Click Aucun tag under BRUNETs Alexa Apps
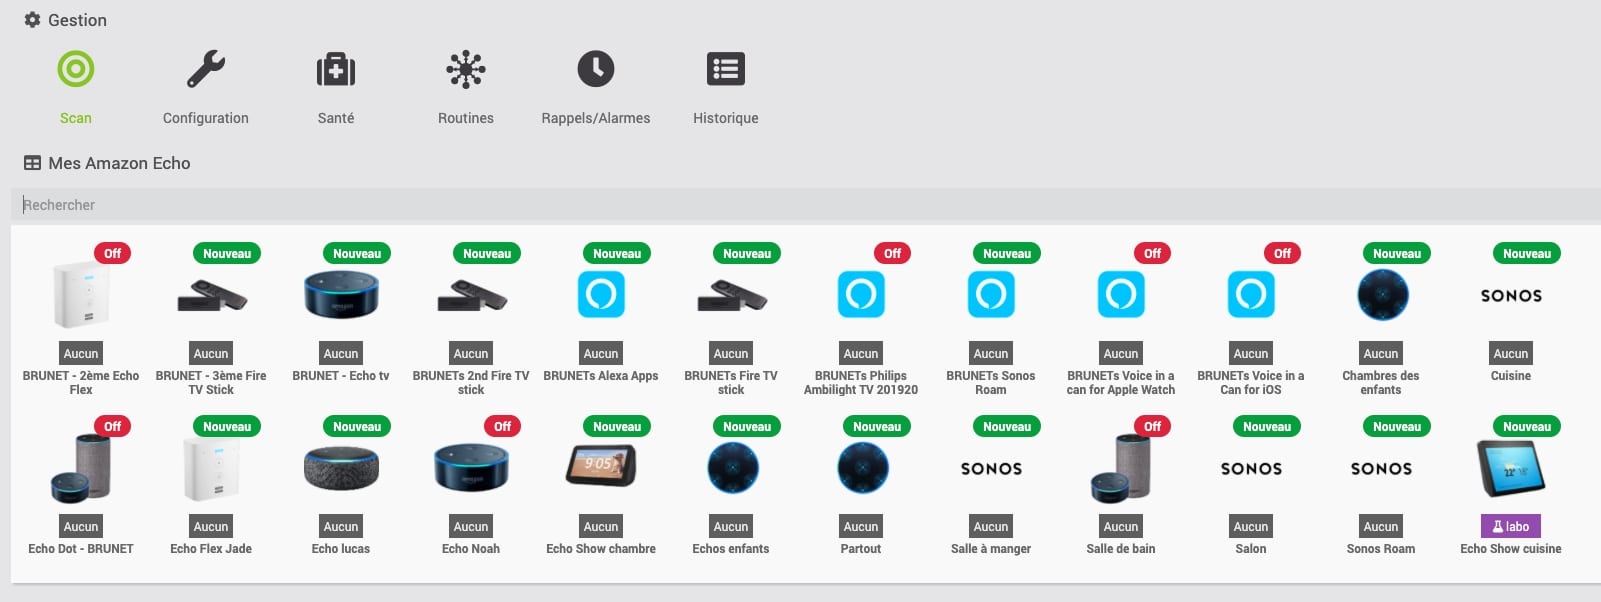The image size is (1601, 602). pos(601,353)
